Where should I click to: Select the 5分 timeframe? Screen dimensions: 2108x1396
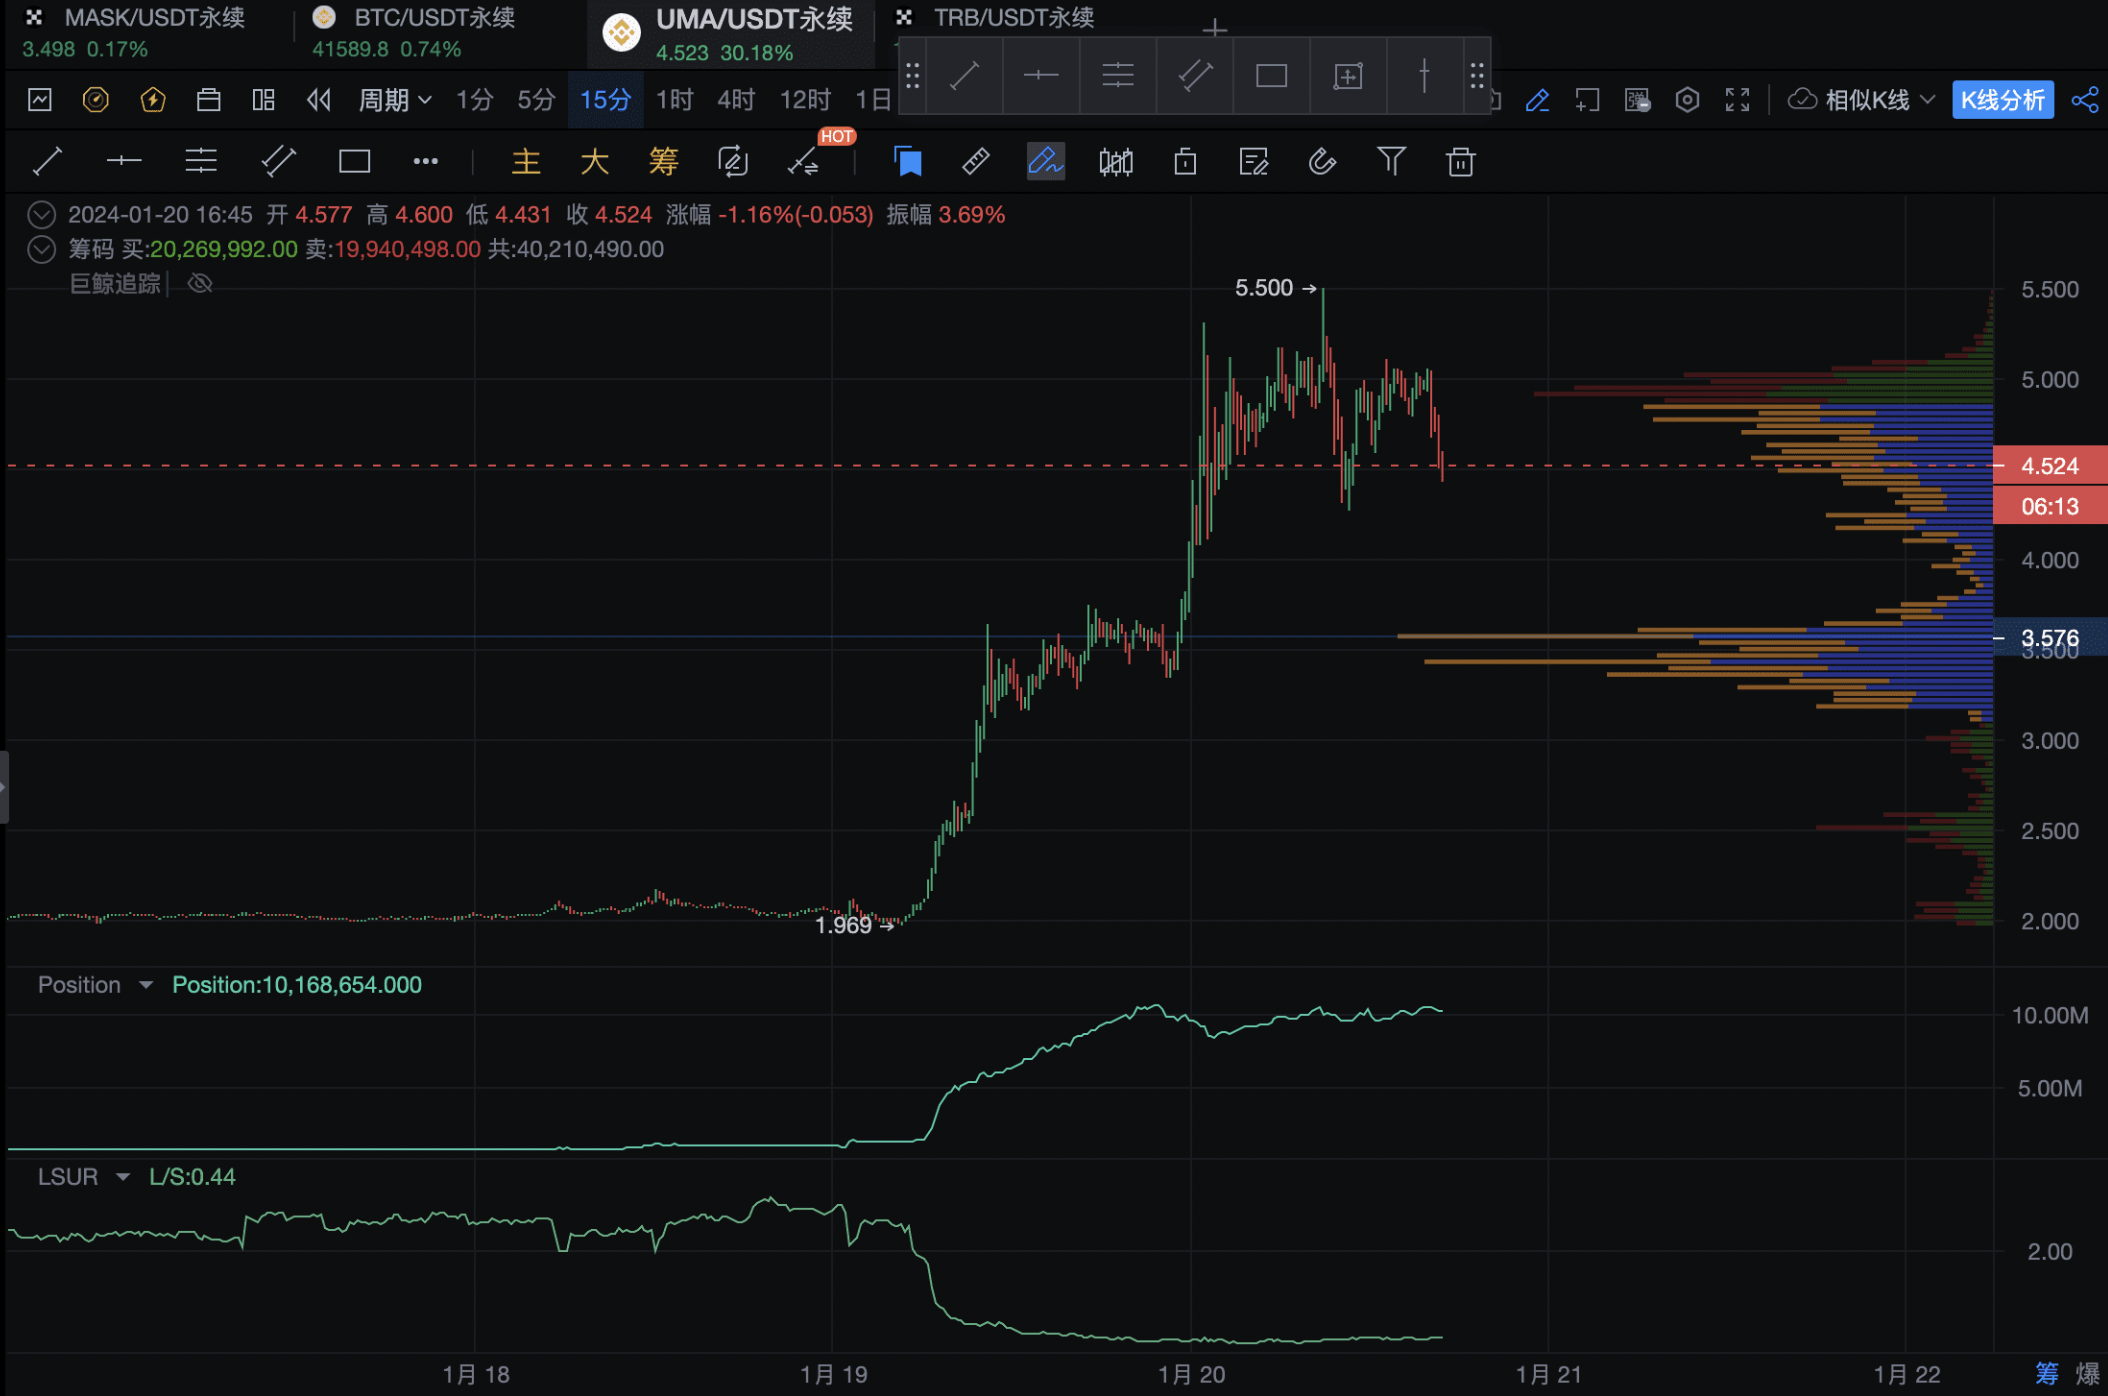click(536, 100)
